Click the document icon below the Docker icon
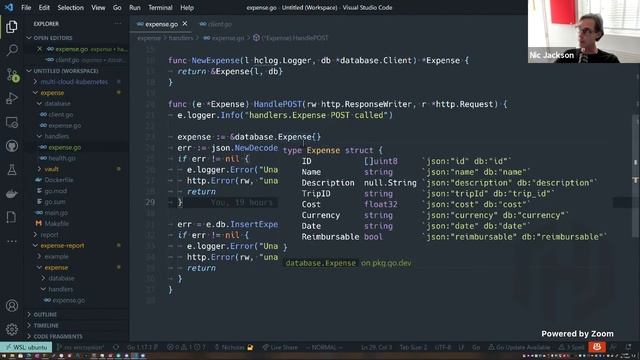This screenshot has height=360, width=640. (x=12, y=217)
